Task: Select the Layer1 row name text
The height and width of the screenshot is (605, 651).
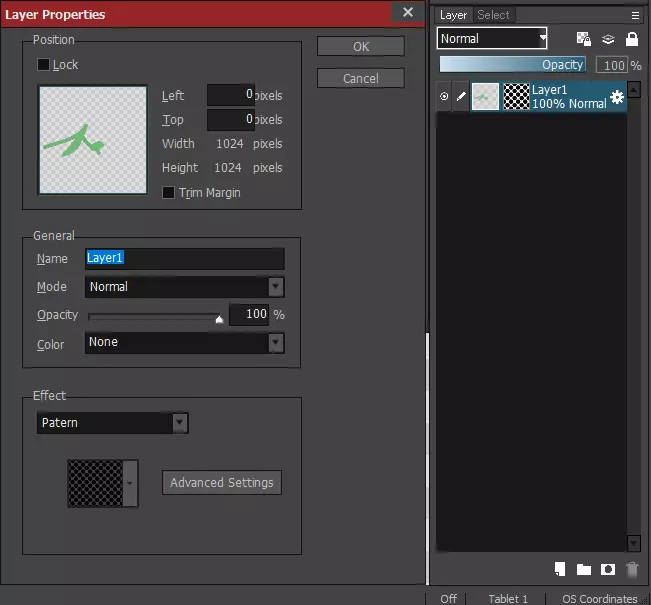Action: tap(549, 90)
